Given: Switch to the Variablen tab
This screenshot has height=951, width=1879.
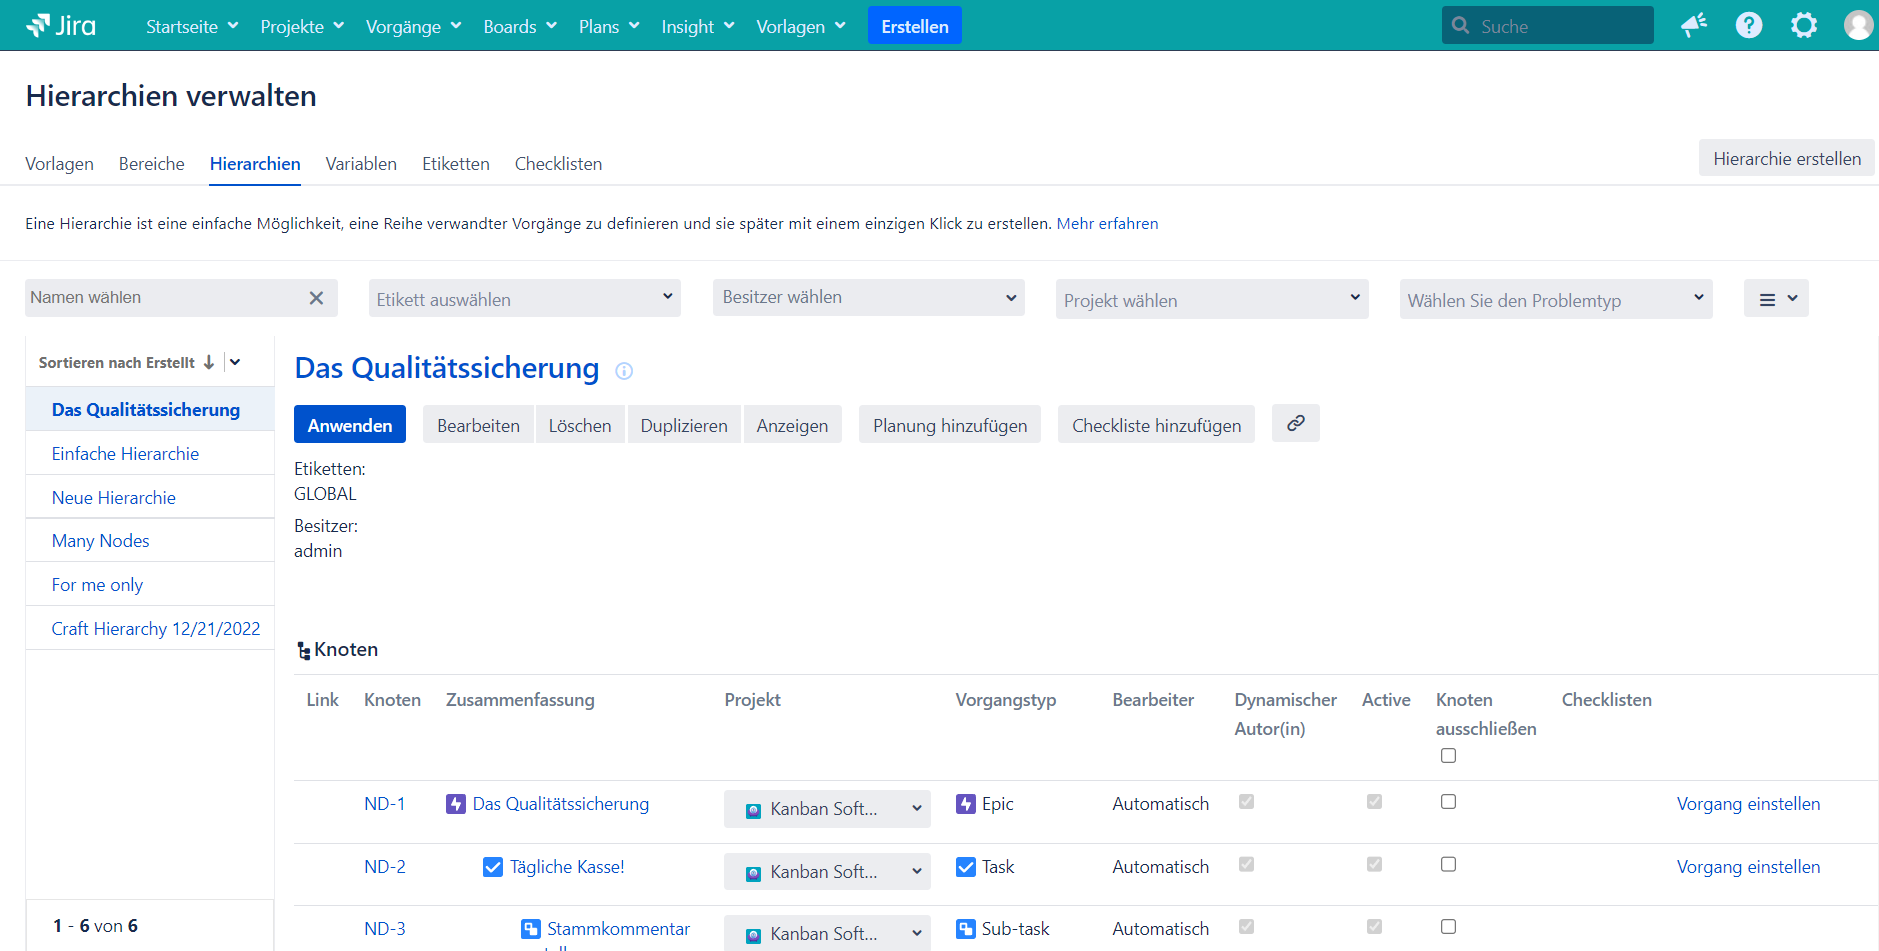Looking at the screenshot, I should 361,164.
